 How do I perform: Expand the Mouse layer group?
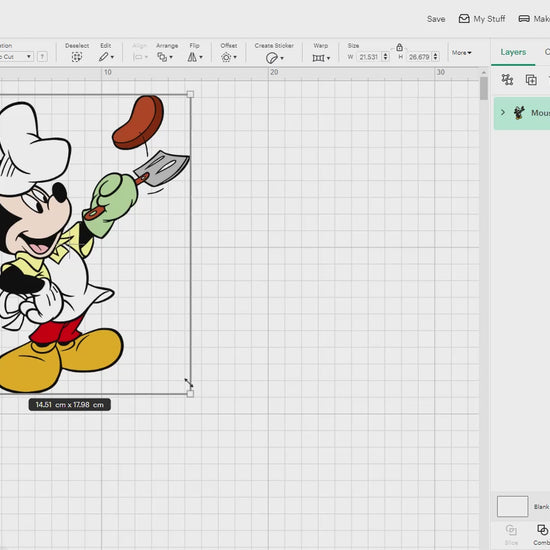[x=503, y=113]
